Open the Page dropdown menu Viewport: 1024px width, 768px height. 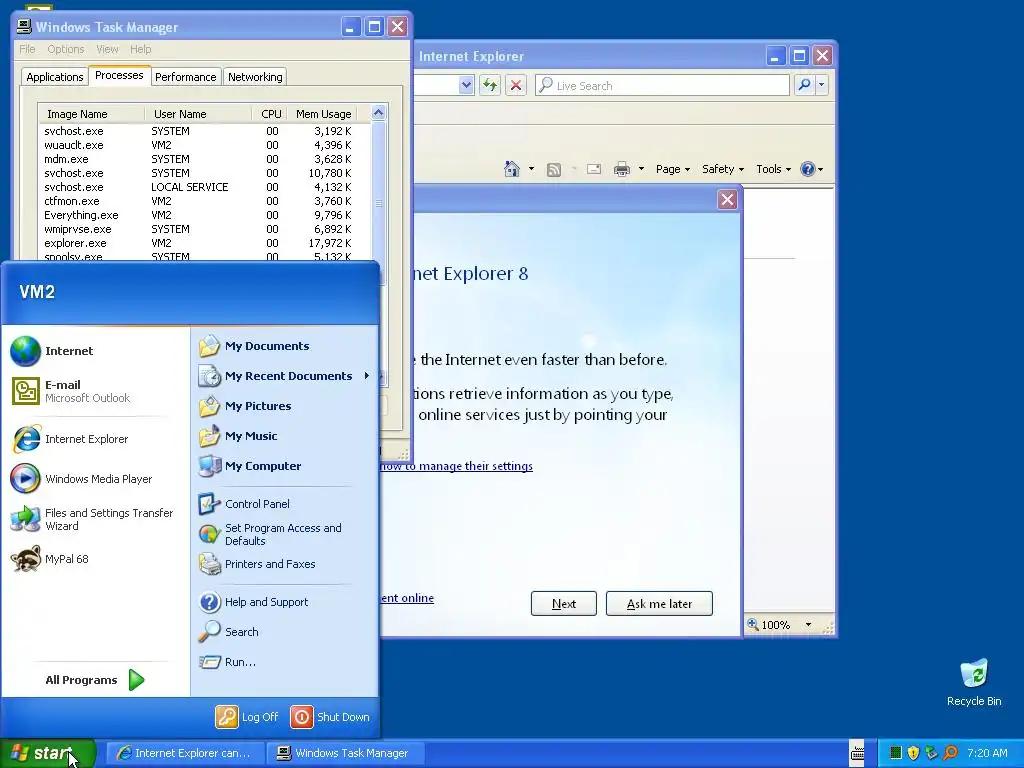pyautogui.click(x=673, y=169)
